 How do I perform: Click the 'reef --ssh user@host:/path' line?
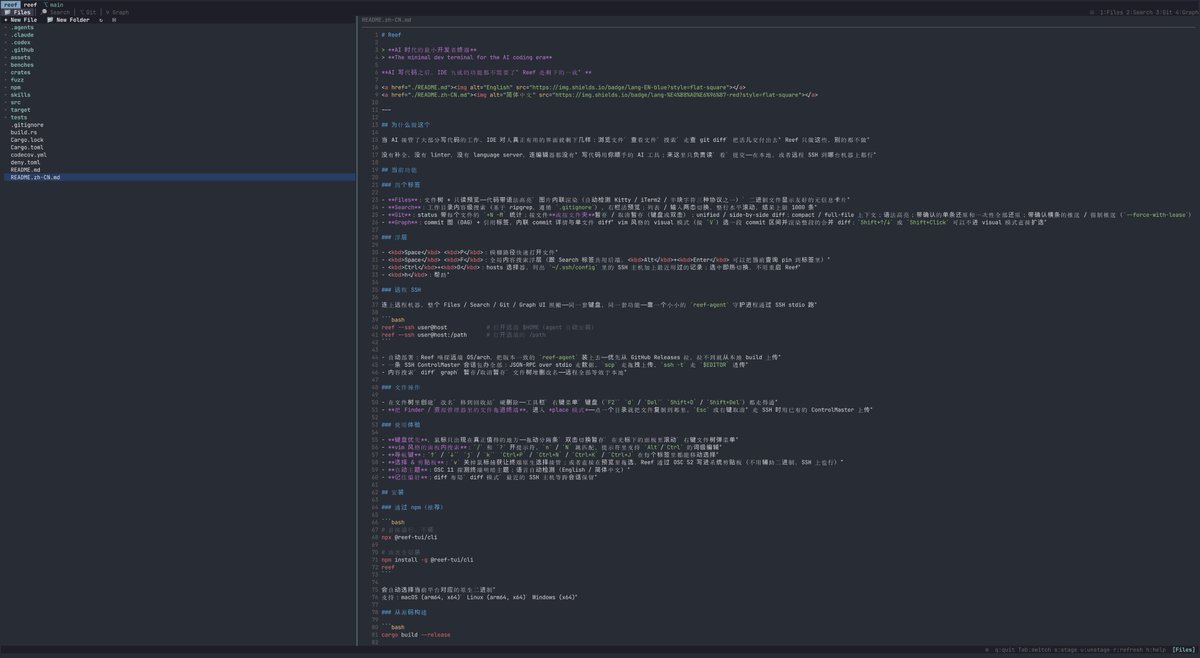point(422,335)
